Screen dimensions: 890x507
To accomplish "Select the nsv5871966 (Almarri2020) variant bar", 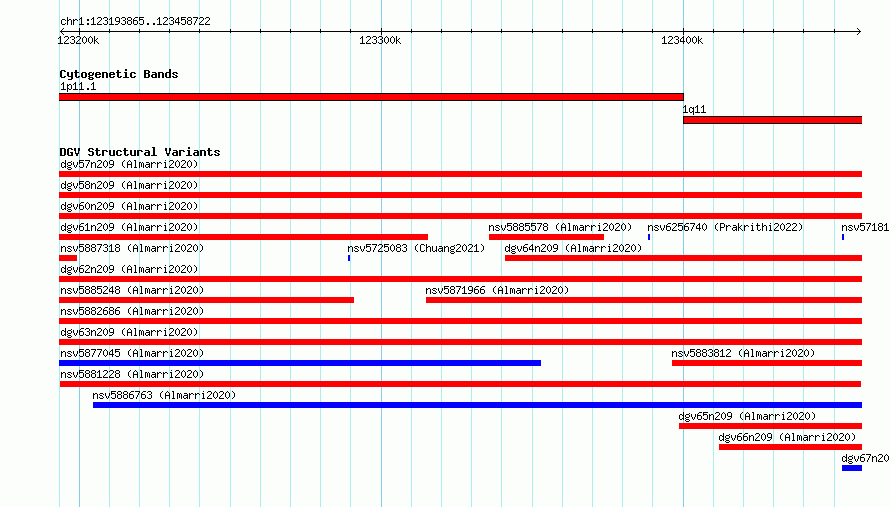I will (x=644, y=300).
